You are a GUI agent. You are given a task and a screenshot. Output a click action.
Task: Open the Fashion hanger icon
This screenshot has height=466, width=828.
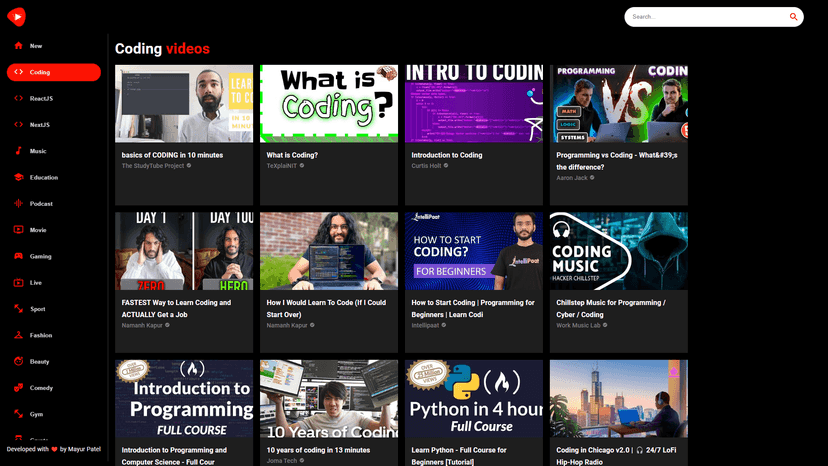(18, 335)
